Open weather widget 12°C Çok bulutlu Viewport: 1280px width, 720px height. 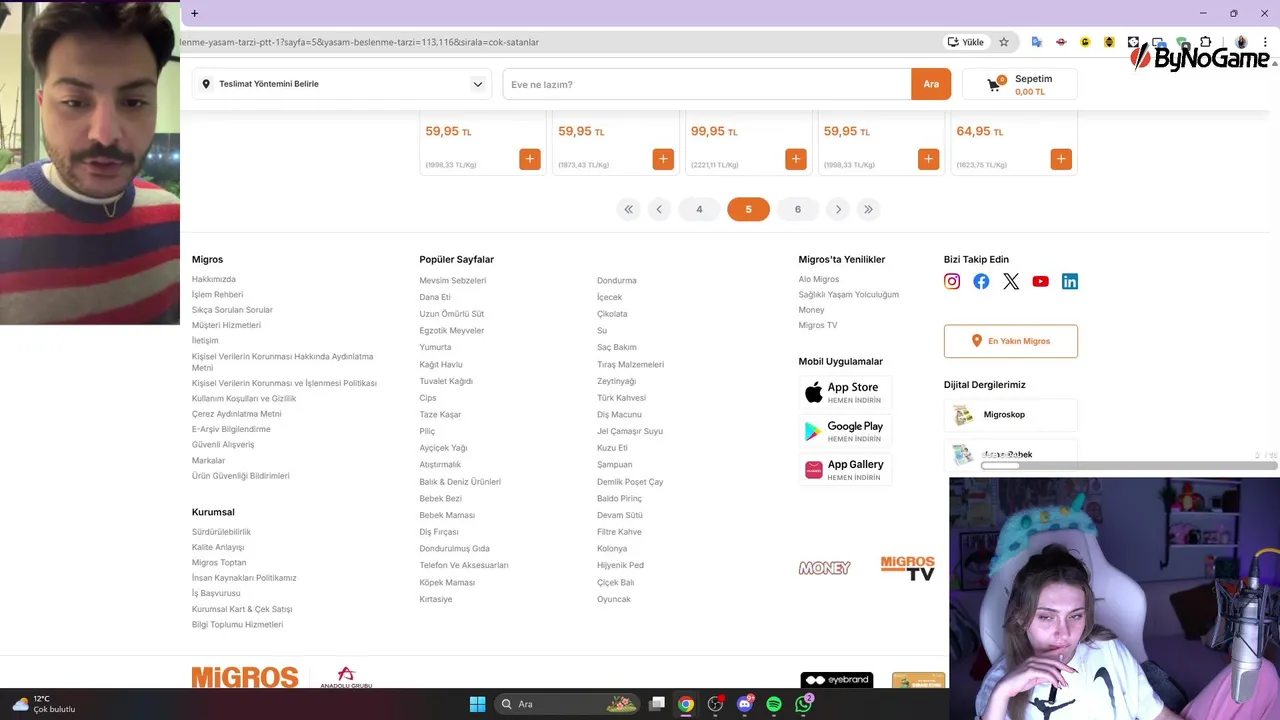pos(43,704)
